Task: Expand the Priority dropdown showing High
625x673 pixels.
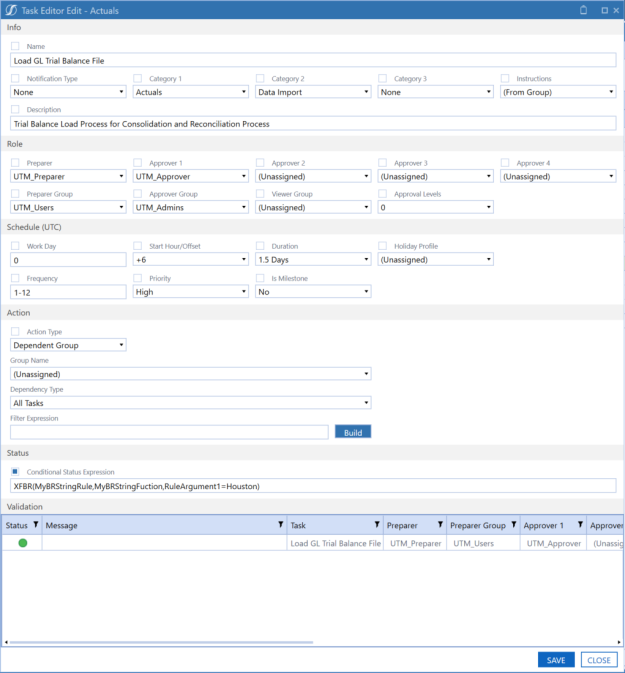Action: (191, 292)
